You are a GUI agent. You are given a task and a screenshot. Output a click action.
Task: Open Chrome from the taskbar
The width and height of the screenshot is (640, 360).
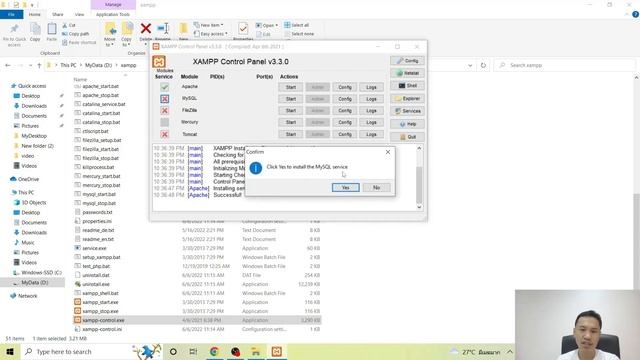click(214, 351)
